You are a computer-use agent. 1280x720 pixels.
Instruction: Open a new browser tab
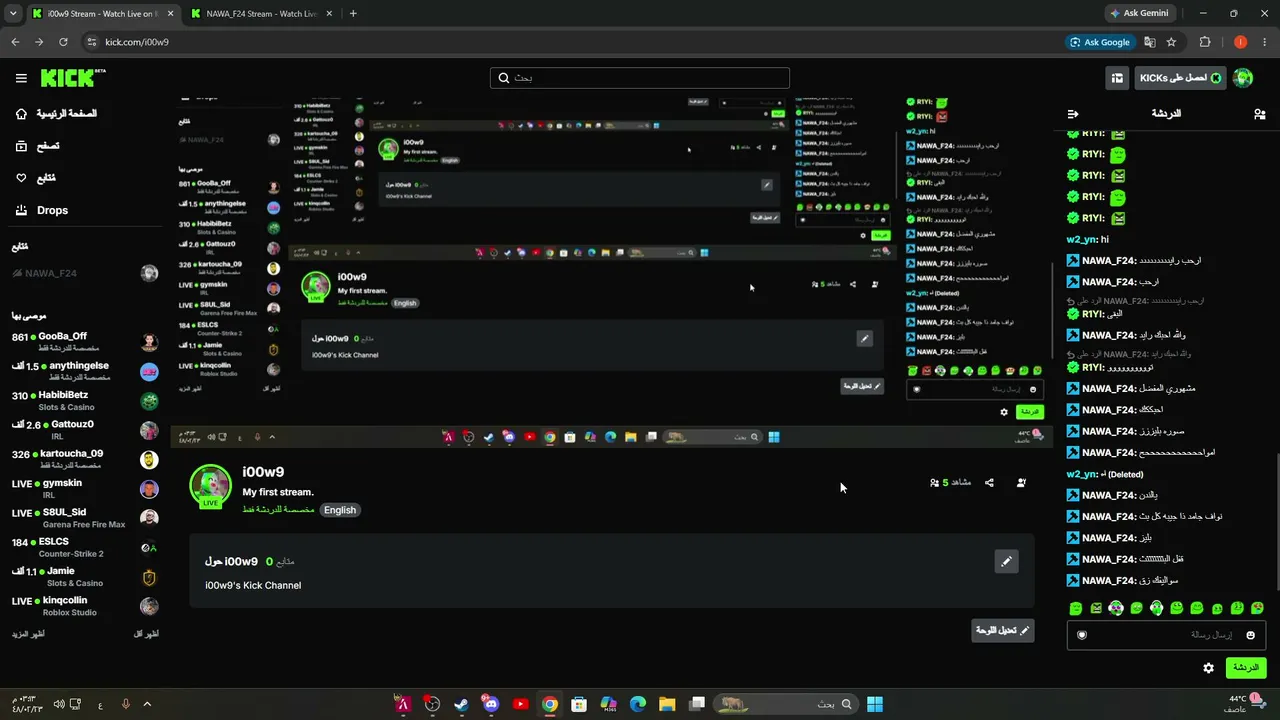point(353,14)
